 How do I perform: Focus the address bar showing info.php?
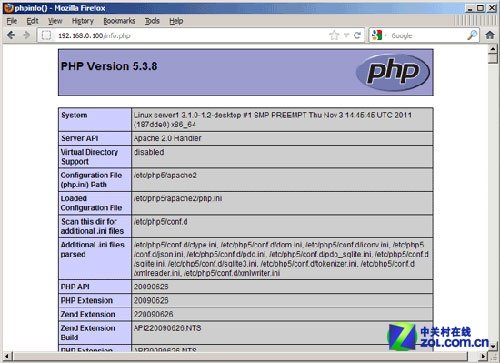coord(190,35)
